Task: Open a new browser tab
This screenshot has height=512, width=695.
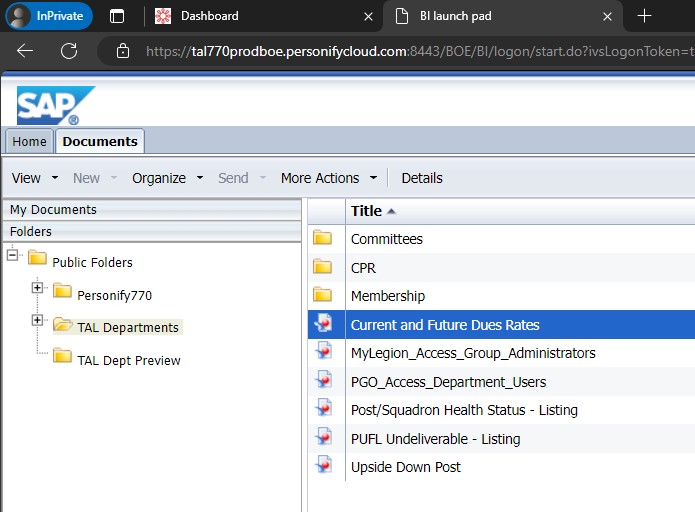Action: 644,16
